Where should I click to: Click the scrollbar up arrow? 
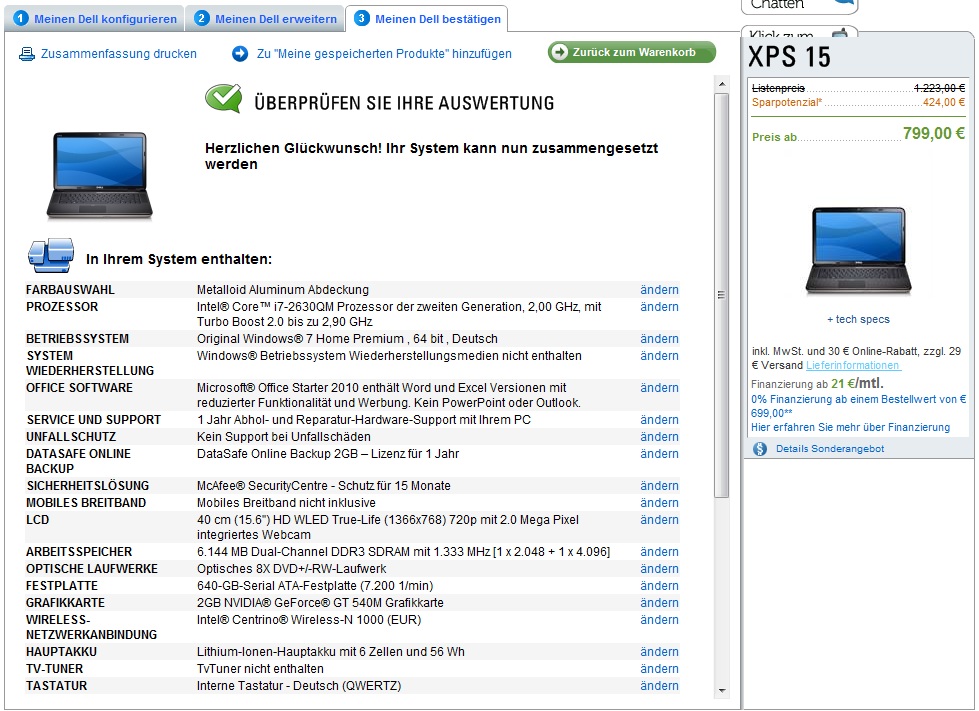pyautogui.click(x=722, y=84)
